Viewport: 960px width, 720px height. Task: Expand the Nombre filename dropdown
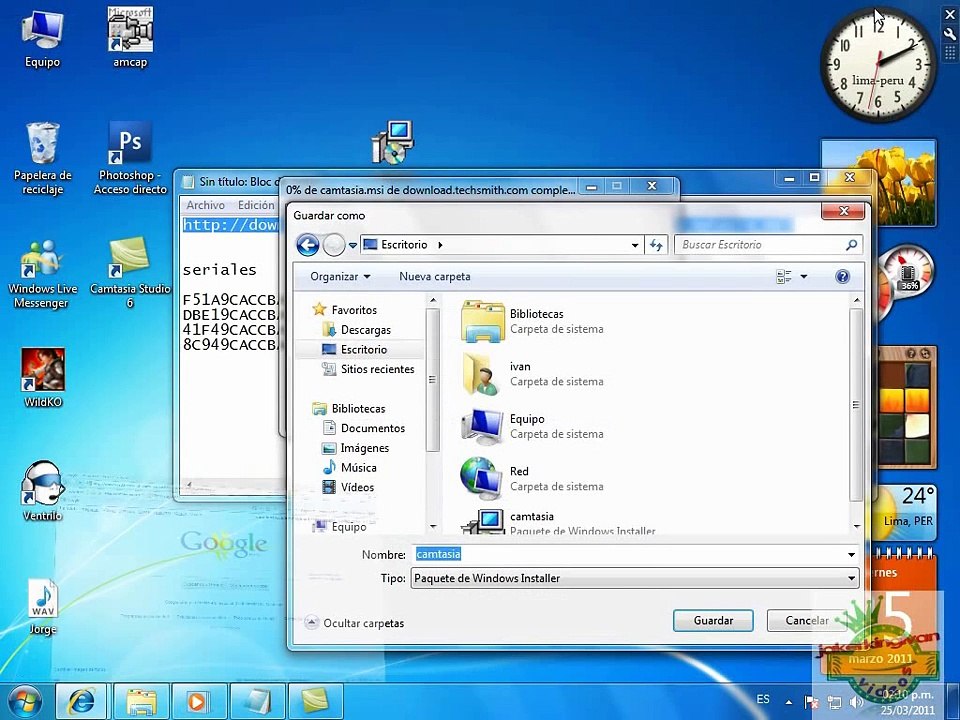pos(851,555)
